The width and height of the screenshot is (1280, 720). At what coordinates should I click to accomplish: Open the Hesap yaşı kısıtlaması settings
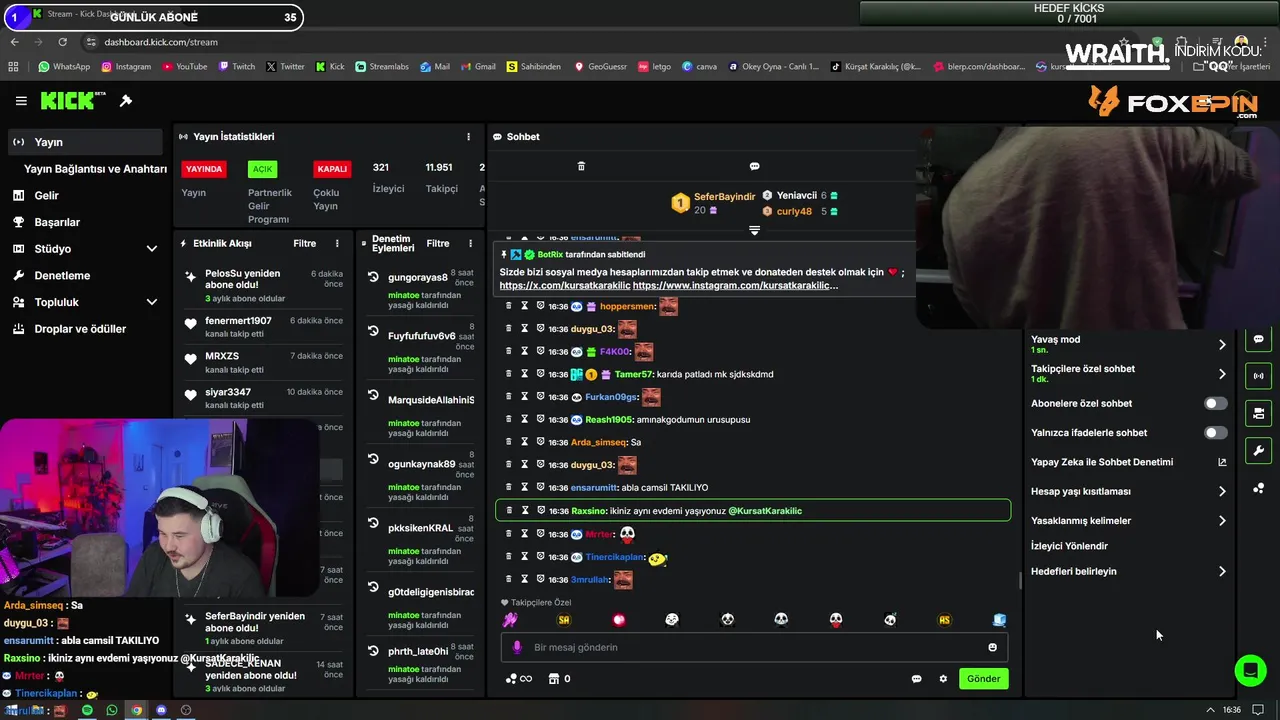point(1128,492)
